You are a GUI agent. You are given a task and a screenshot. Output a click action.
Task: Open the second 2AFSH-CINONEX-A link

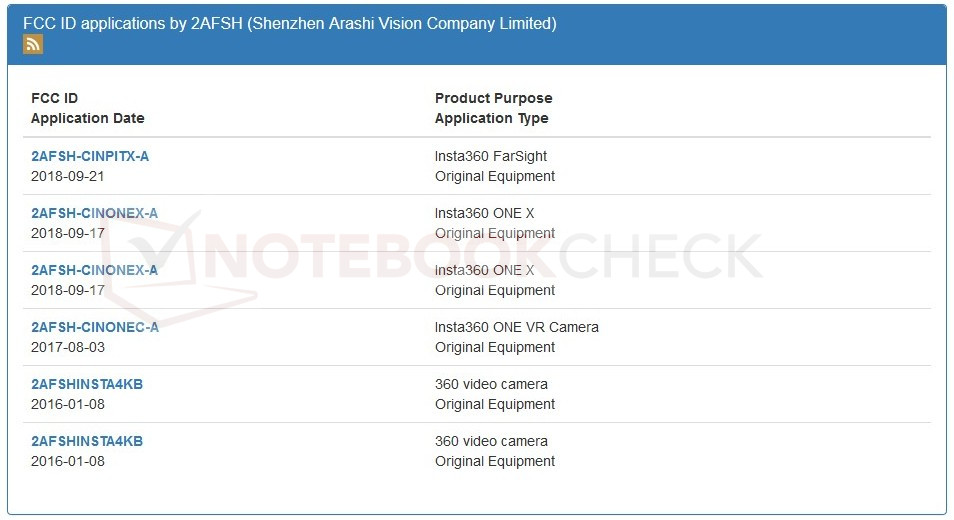(x=94, y=270)
